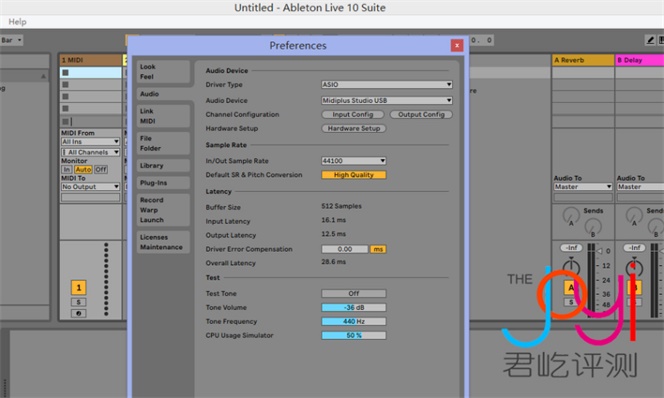Image resolution: width=664 pixels, height=398 pixels.
Task: Open the Help menu
Action: tap(17, 22)
